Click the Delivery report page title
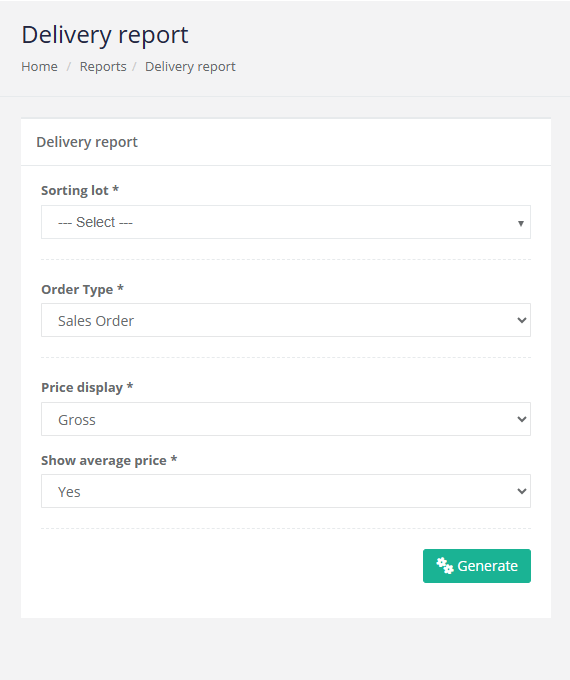This screenshot has height=680, width=570. [105, 35]
